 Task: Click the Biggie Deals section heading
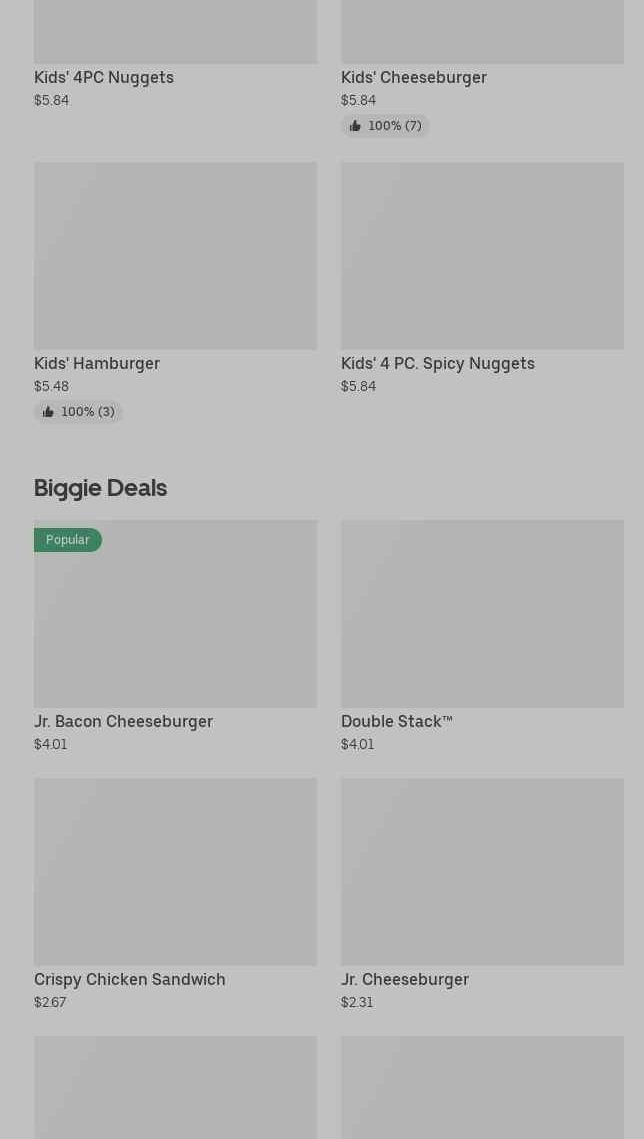click(x=100, y=488)
